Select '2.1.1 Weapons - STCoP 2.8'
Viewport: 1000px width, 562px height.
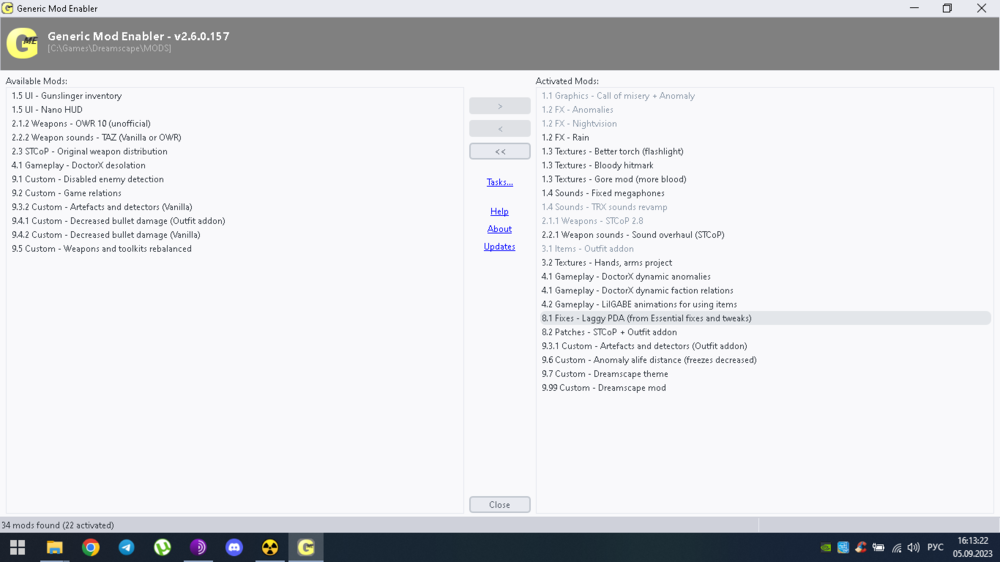(x=592, y=221)
